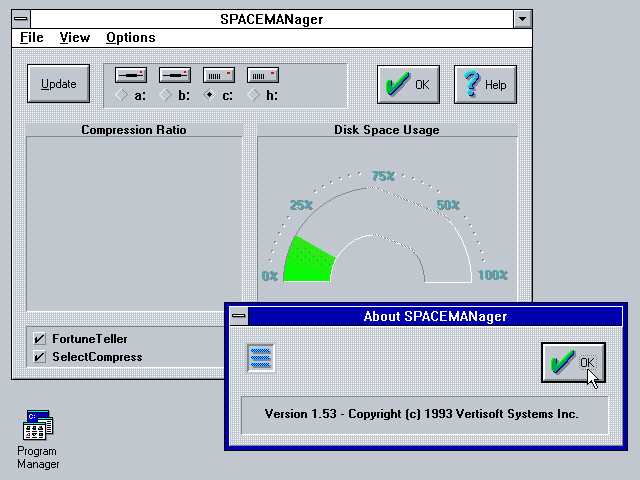Image resolution: width=640 pixels, height=480 pixels.
Task: Click the About SPACEMANager title bar
Action: pyautogui.click(x=435, y=316)
